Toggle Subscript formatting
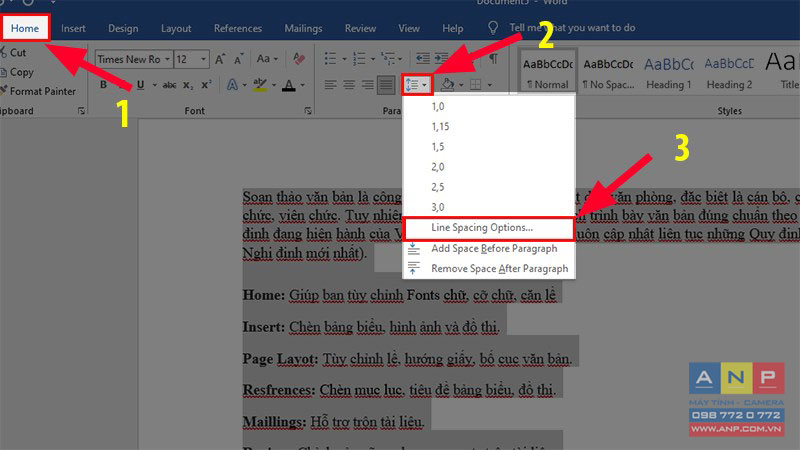 pos(188,85)
